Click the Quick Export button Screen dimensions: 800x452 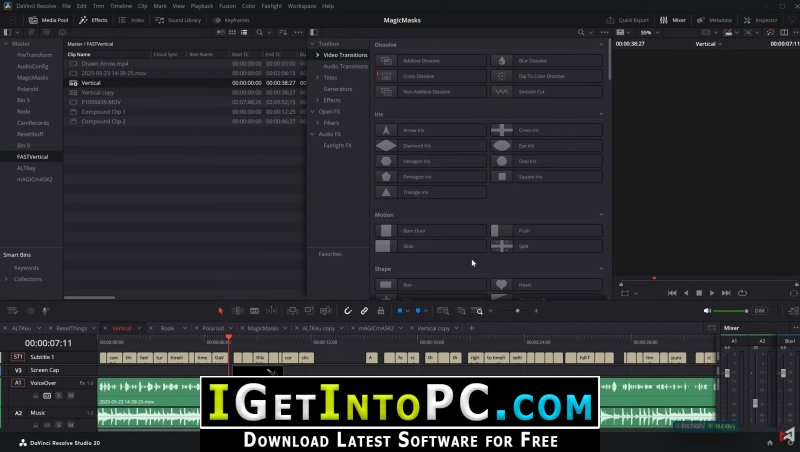click(633, 19)
